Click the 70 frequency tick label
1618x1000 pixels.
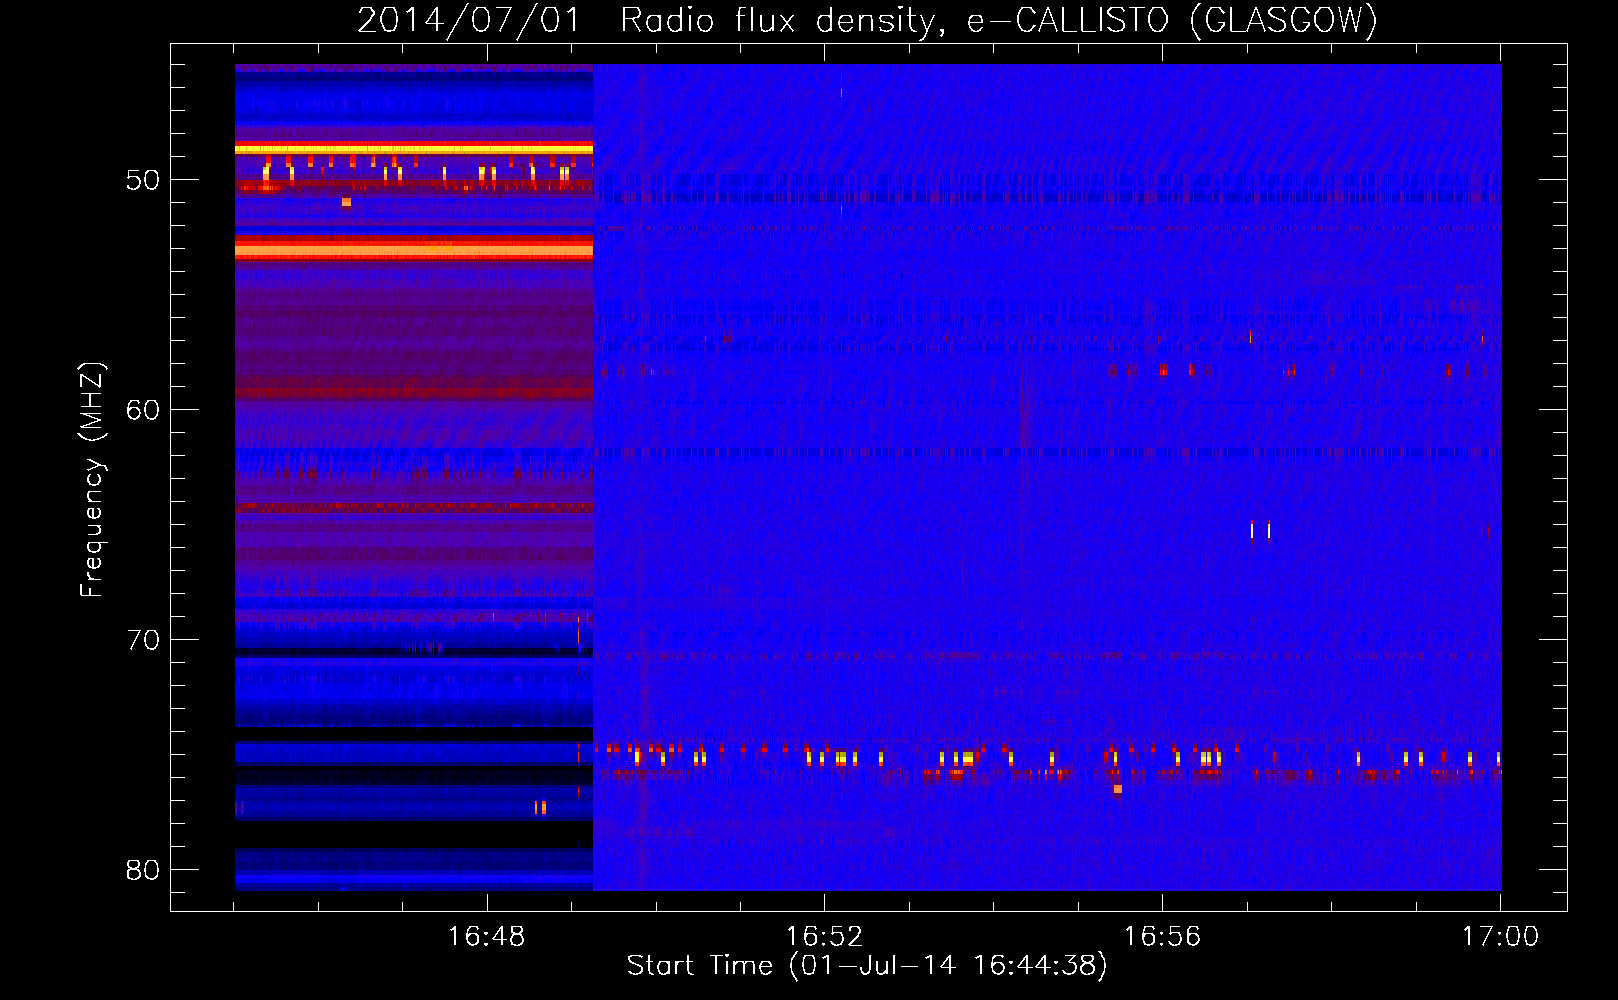pos(143,640)
